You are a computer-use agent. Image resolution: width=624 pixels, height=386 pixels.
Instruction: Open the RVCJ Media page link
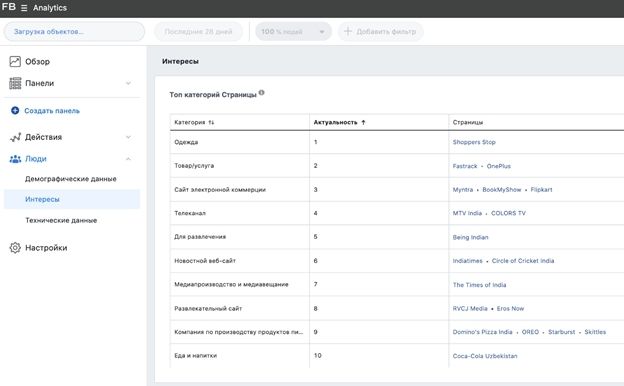point(470,308)
